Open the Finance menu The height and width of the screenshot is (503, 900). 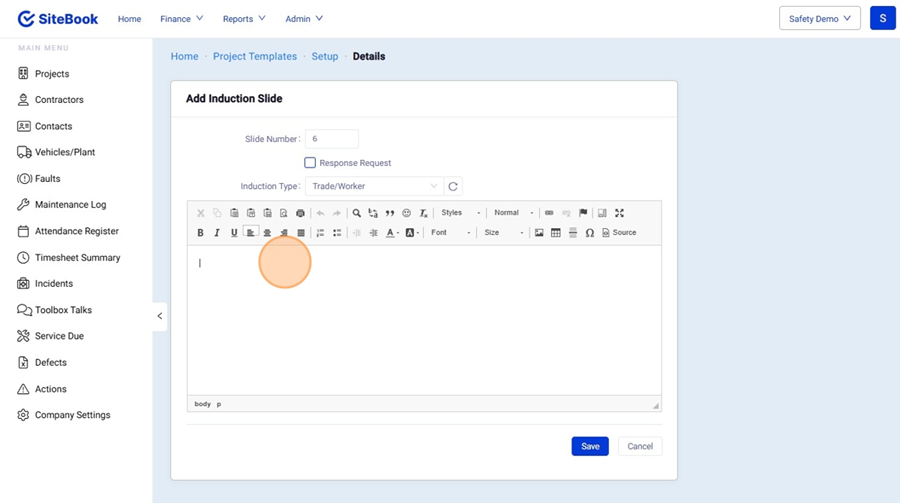[x=181, y=19]
